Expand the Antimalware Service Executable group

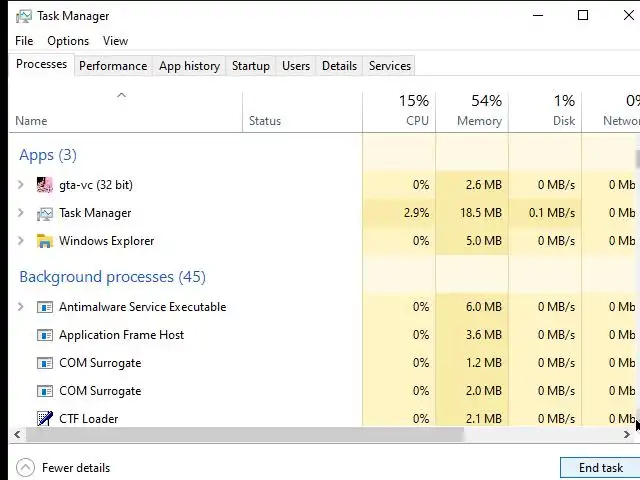[21, 307]
